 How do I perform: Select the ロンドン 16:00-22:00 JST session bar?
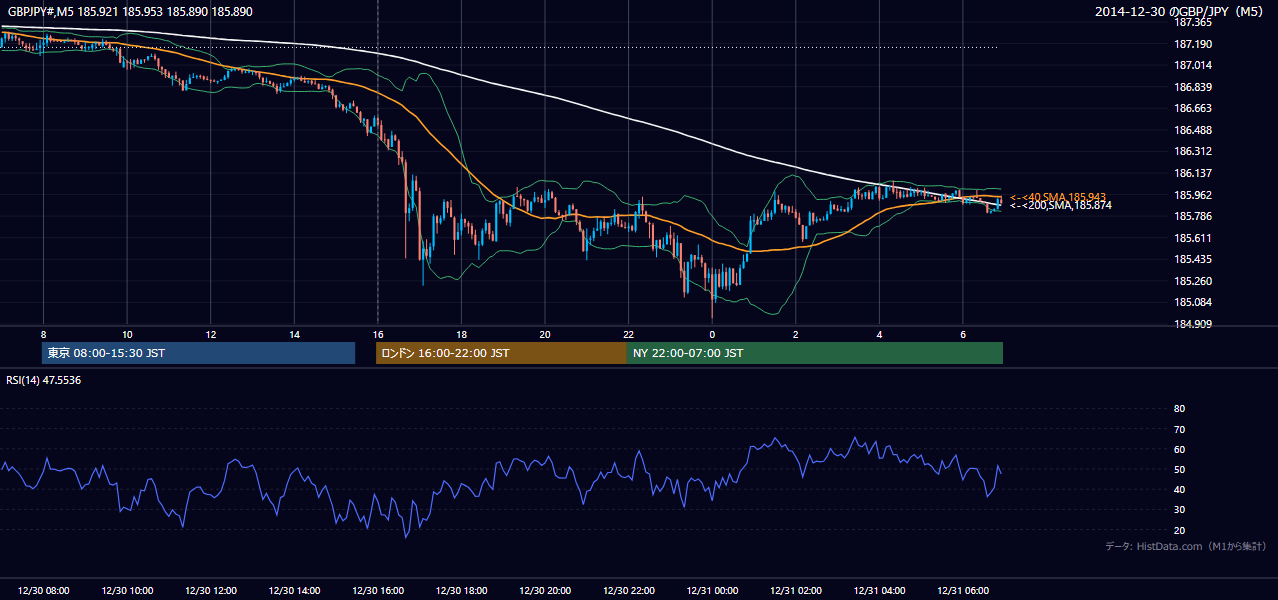click(501, 353)
